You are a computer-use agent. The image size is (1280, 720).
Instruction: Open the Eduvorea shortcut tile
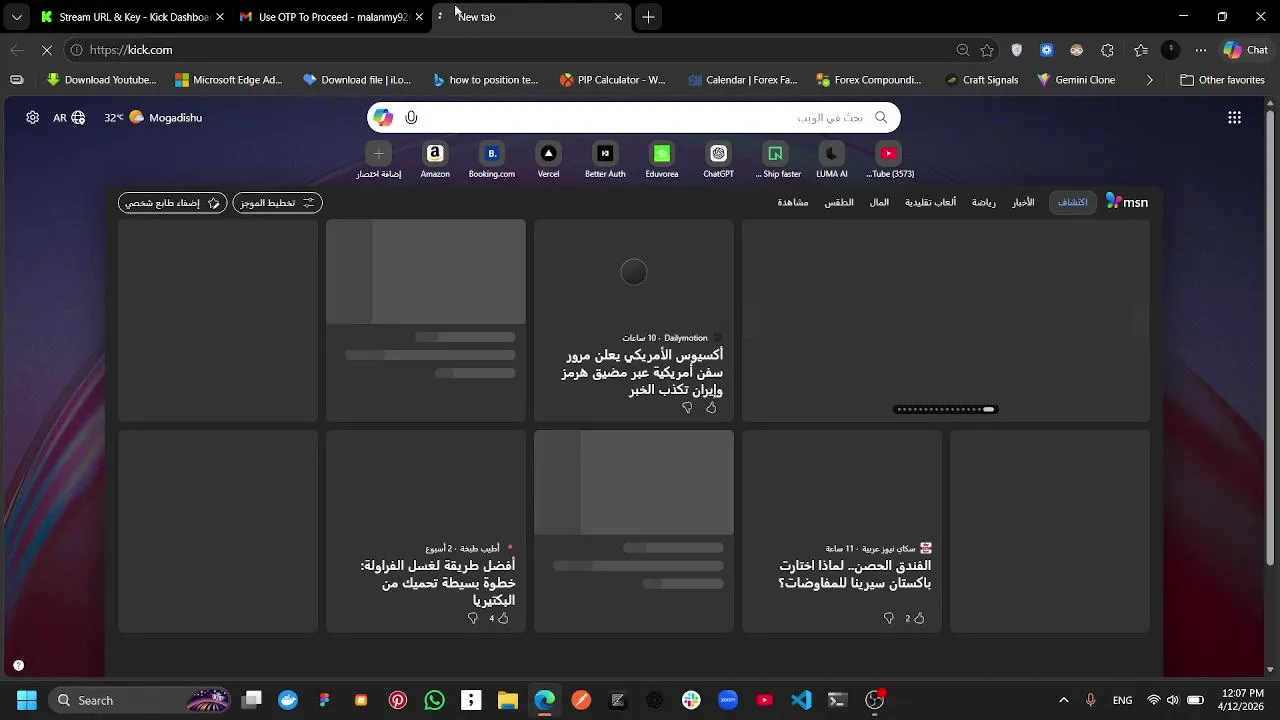click(x=661, y=160)
